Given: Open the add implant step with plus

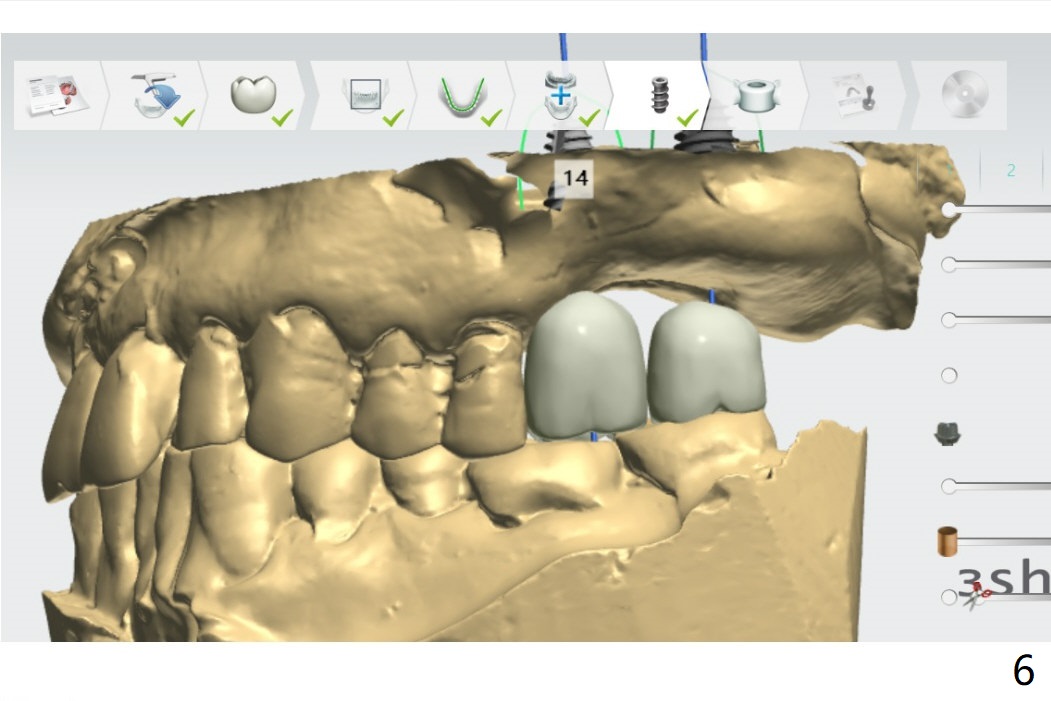Looking at the screenshot, I should pos(560,95).
